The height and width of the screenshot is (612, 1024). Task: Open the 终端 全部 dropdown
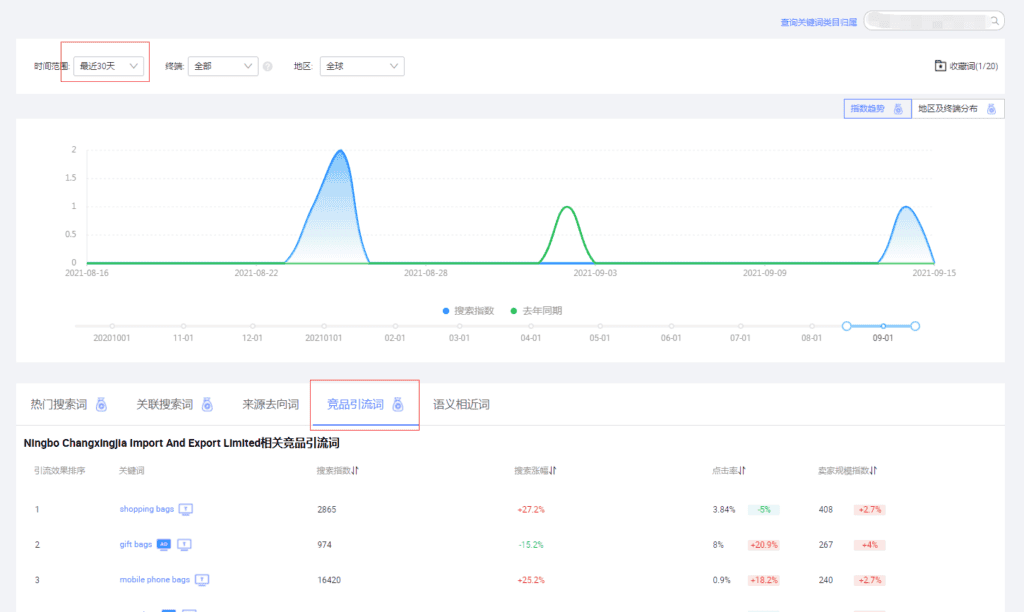click(223, 66)
